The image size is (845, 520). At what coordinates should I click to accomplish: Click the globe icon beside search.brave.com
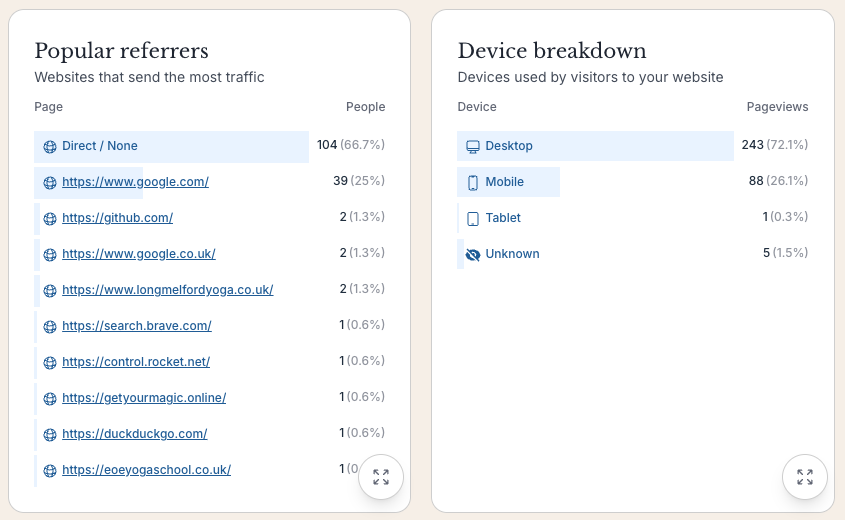tap(50, 326)
